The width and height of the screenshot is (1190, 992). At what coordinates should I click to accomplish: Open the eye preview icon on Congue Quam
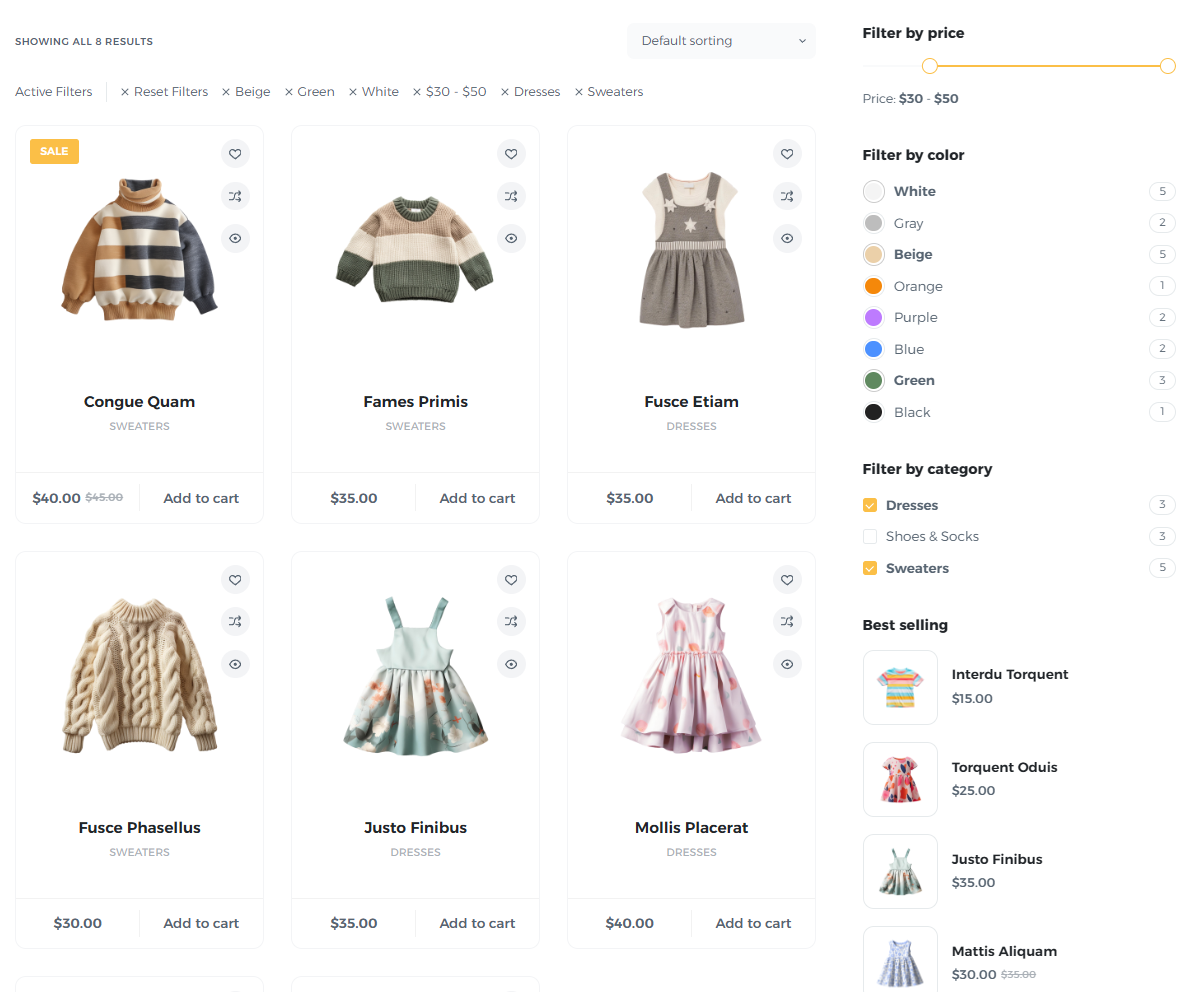(235, 238)
